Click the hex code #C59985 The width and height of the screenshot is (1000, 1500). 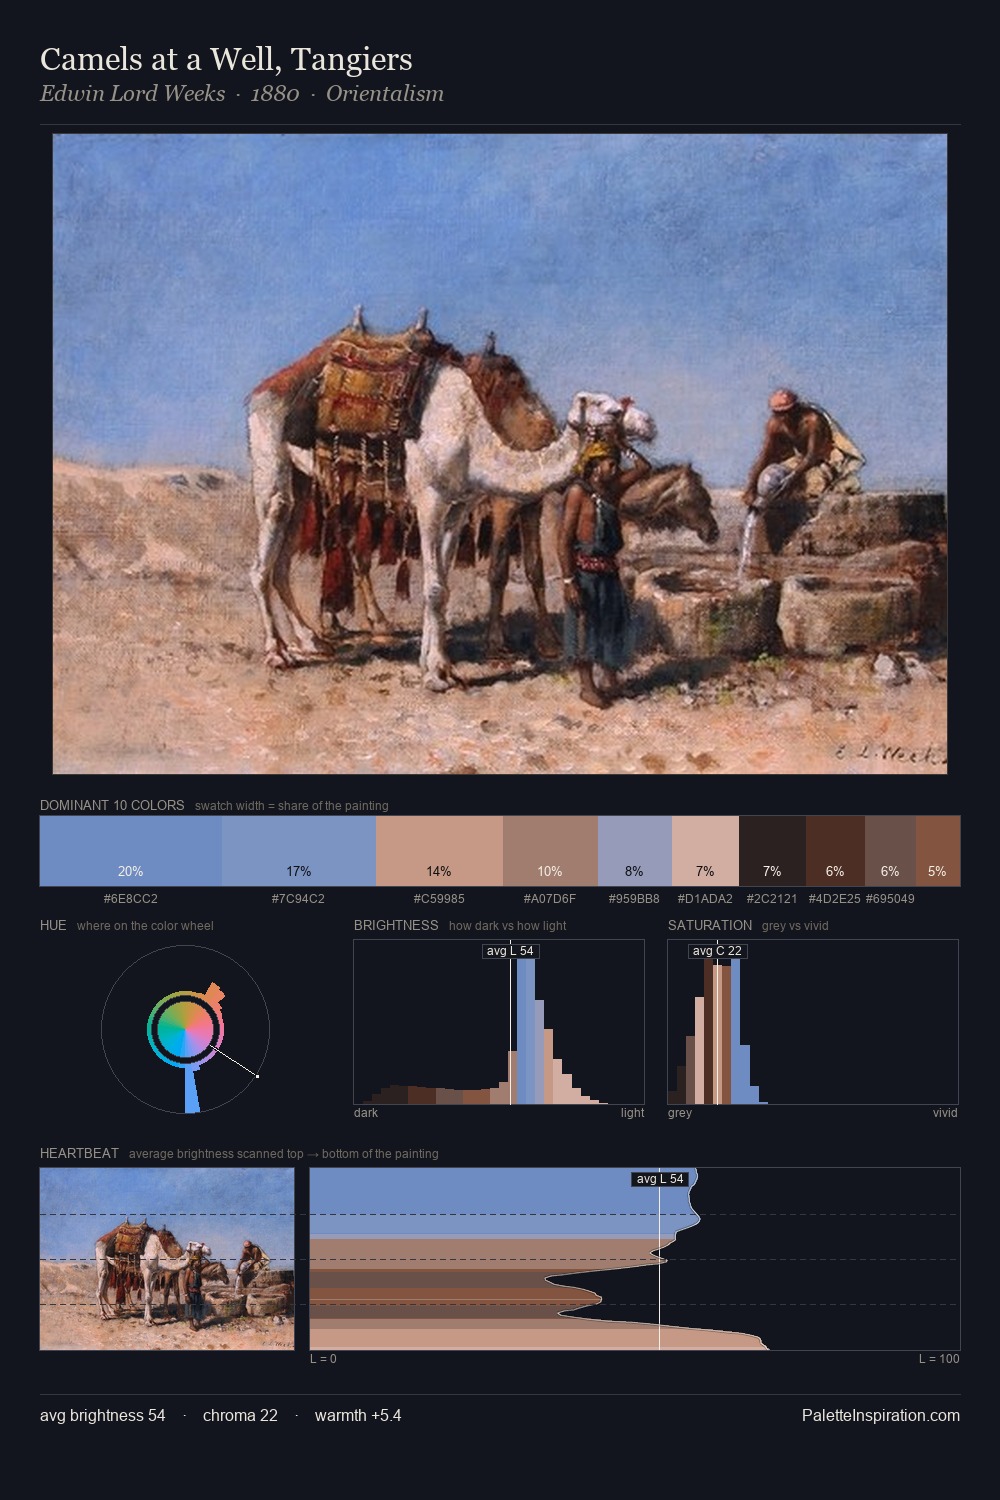[439, 899]
